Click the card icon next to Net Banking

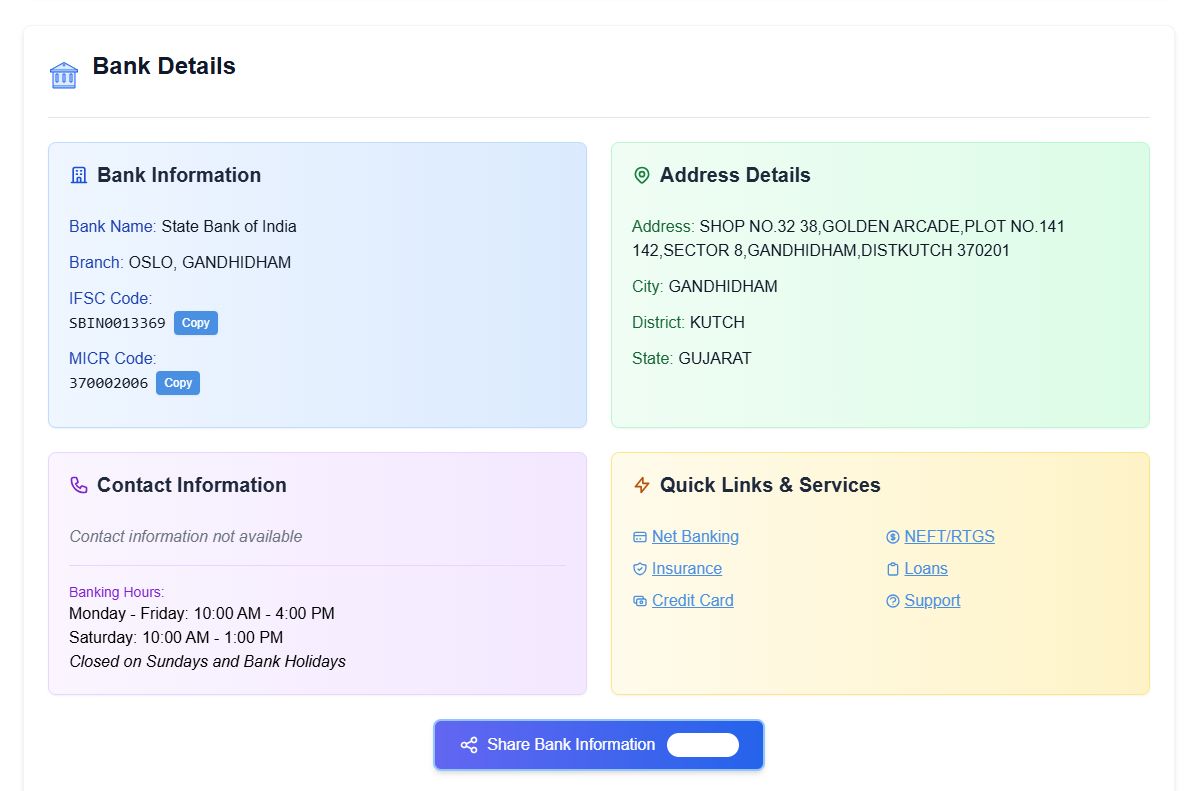640,537
